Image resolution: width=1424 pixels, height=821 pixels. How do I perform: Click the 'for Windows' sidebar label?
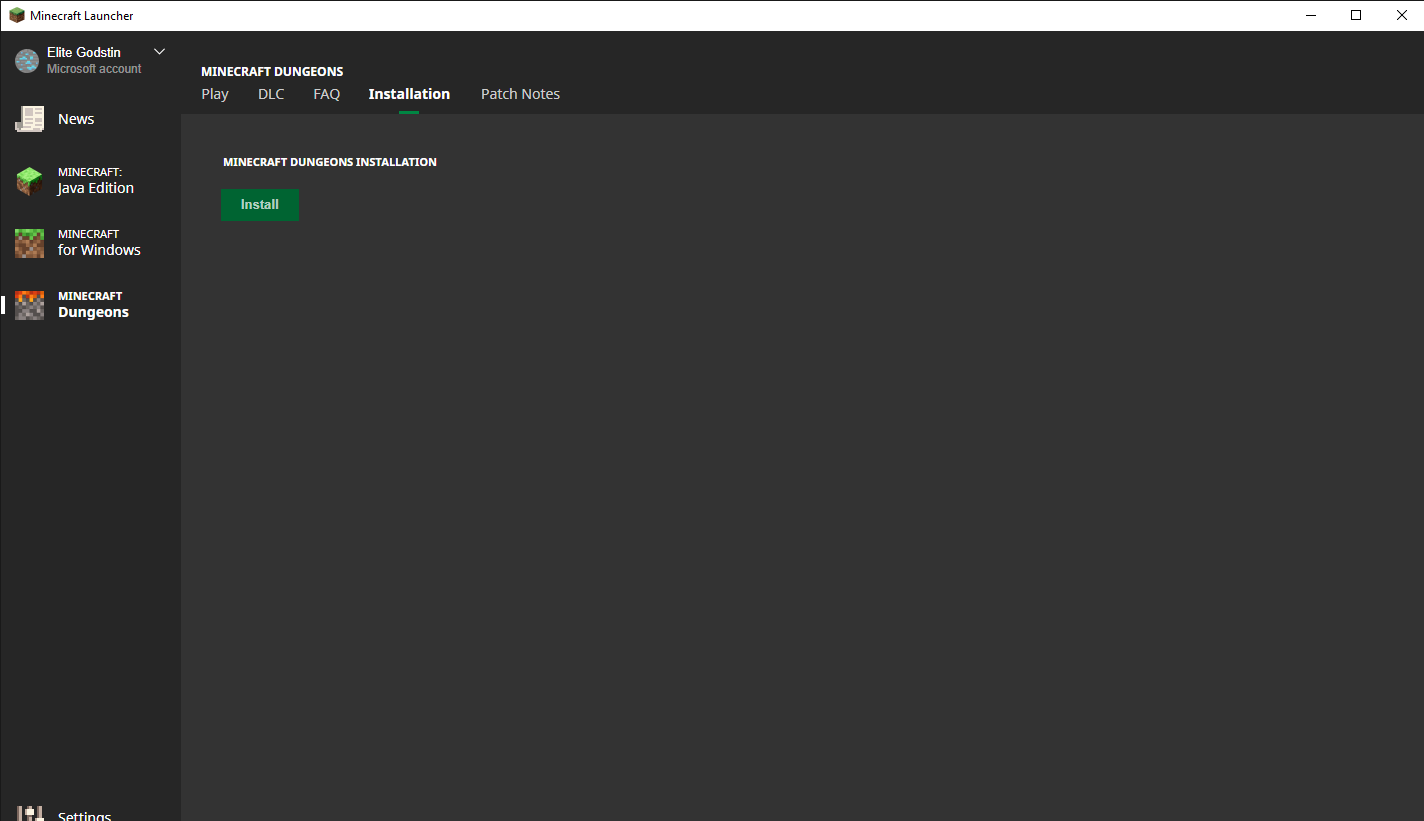click(99, 250)
